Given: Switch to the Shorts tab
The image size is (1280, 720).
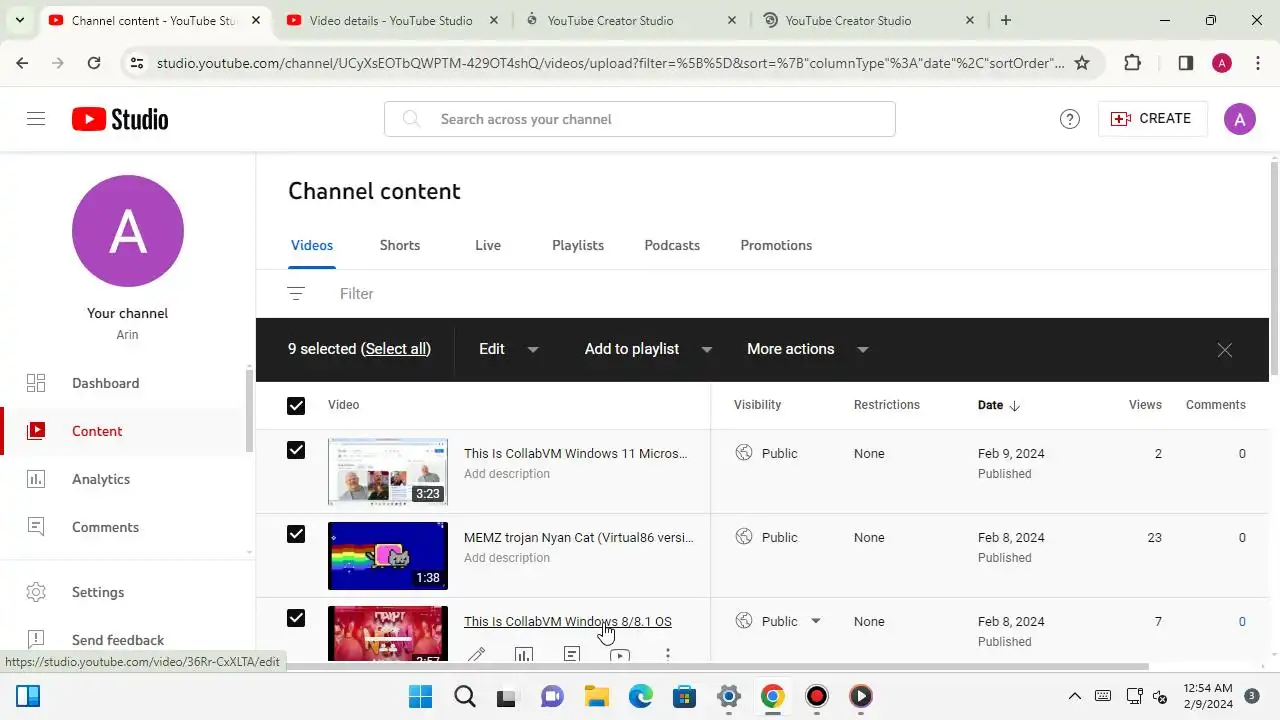Looking at the screenshot, I should coord(400,245).
